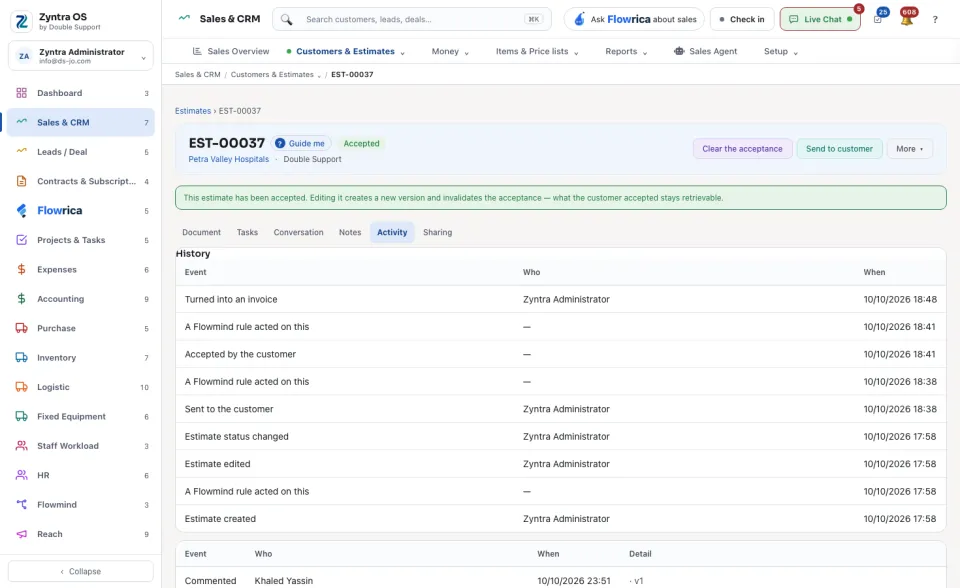Screen dimensions: 960x588
Task: Open the Dashboard sidebar icon
Action: click(x=21, y=93)
